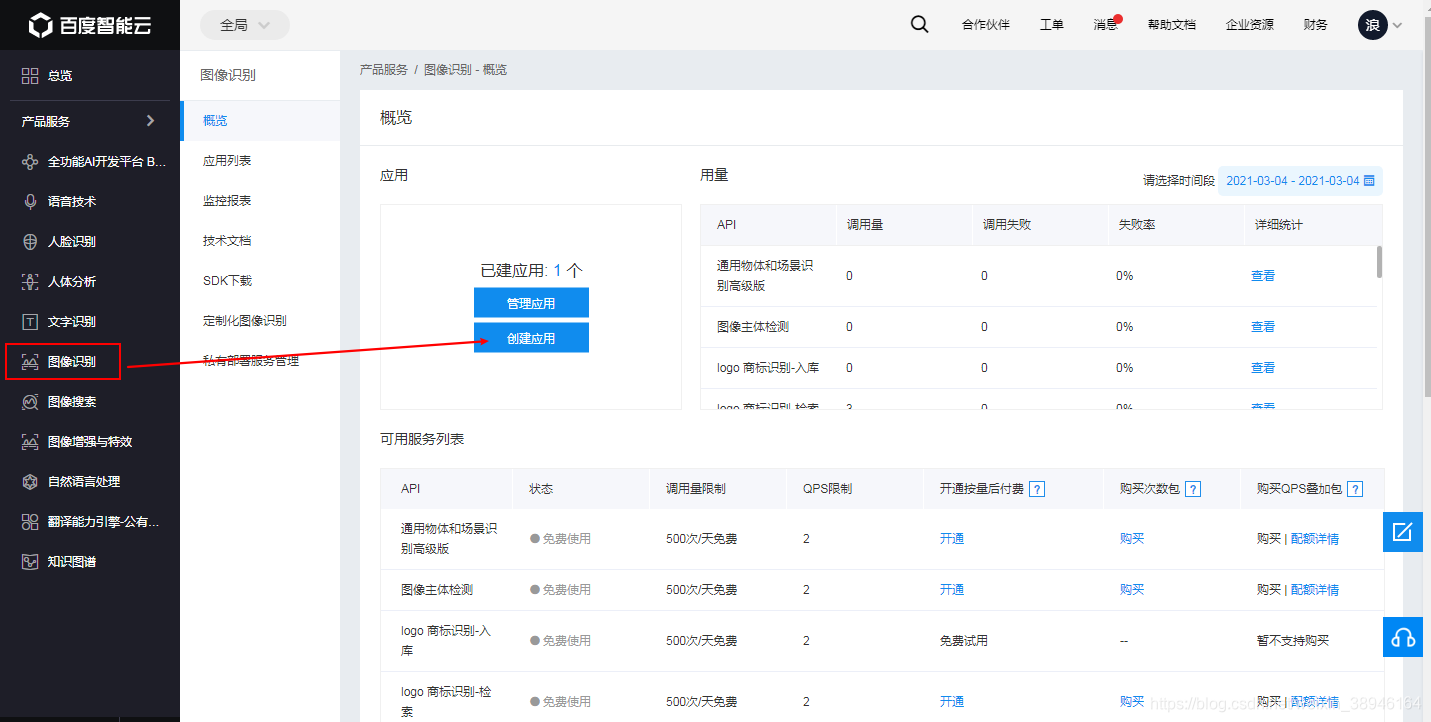Screen dimensions: 1431x722
Task: Click the 图像识别 panel title
Action: (228, 75)
